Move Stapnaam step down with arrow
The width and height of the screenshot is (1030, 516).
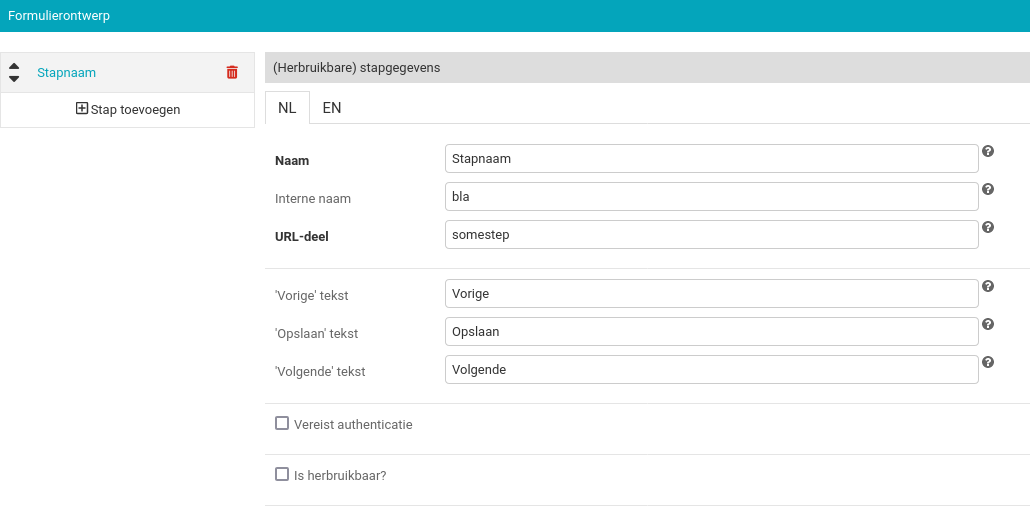(14, 79)
